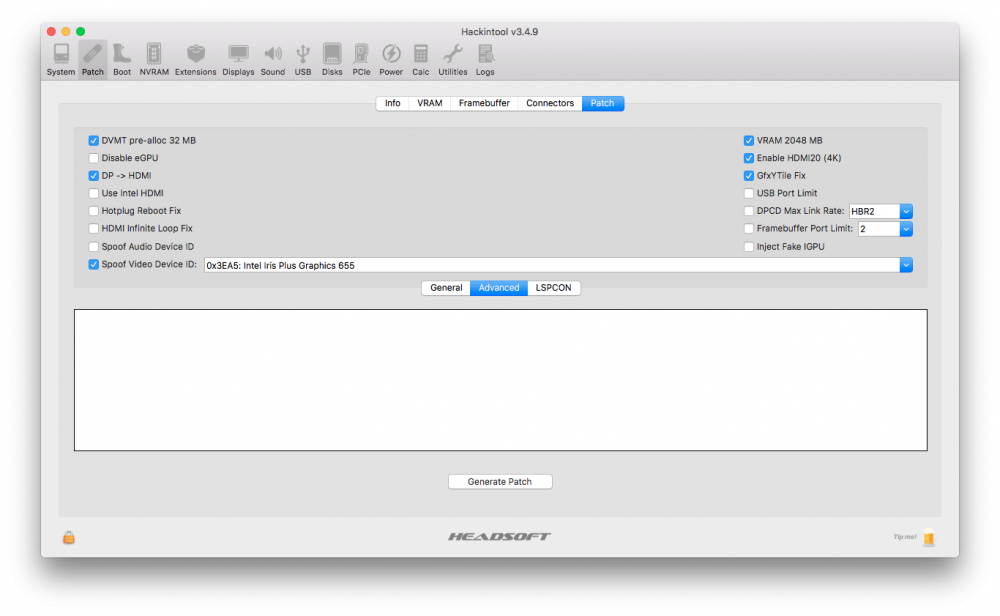The width and height of the screenshot is (1000, 616).
Task: Click the Tip me beer icon
Action: click(x=929, y=537)
